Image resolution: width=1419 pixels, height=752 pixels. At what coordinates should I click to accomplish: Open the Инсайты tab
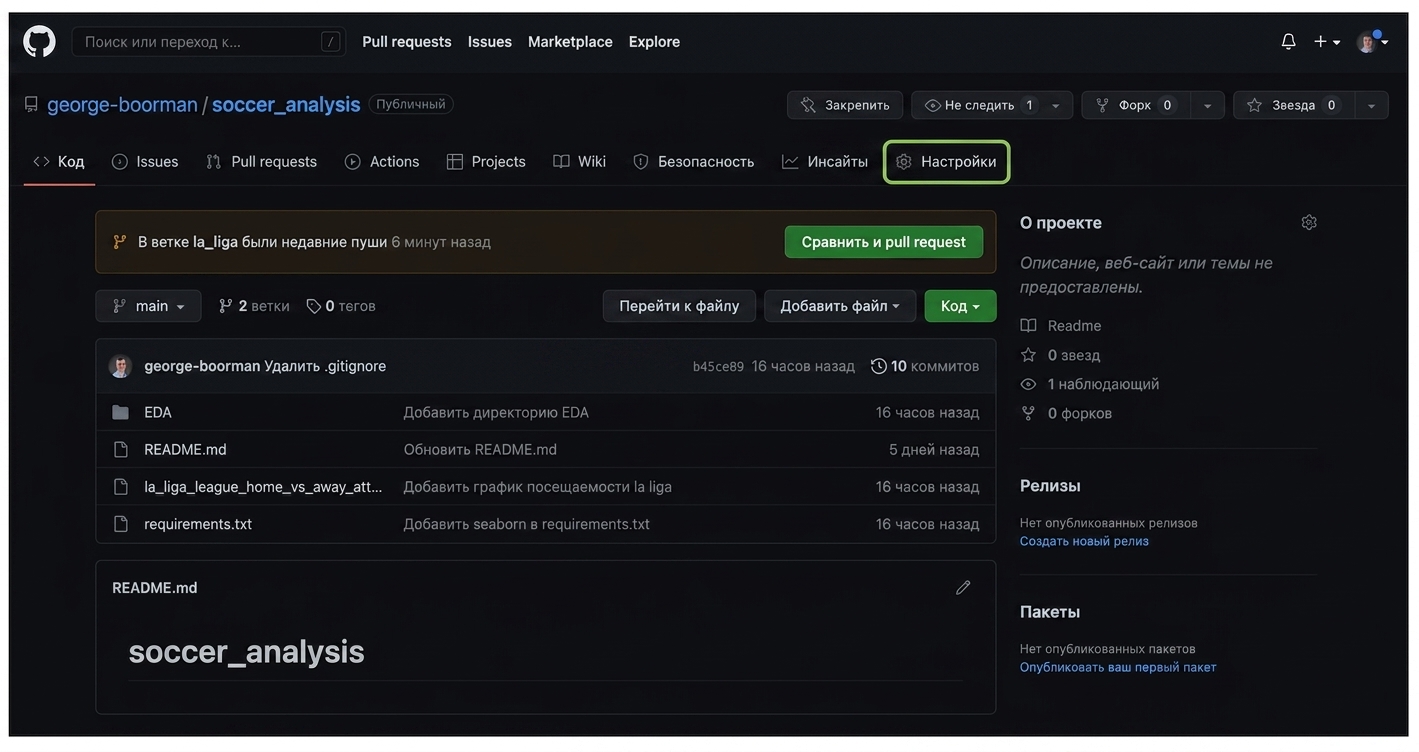pyautogui.click(x=825, y=161)
